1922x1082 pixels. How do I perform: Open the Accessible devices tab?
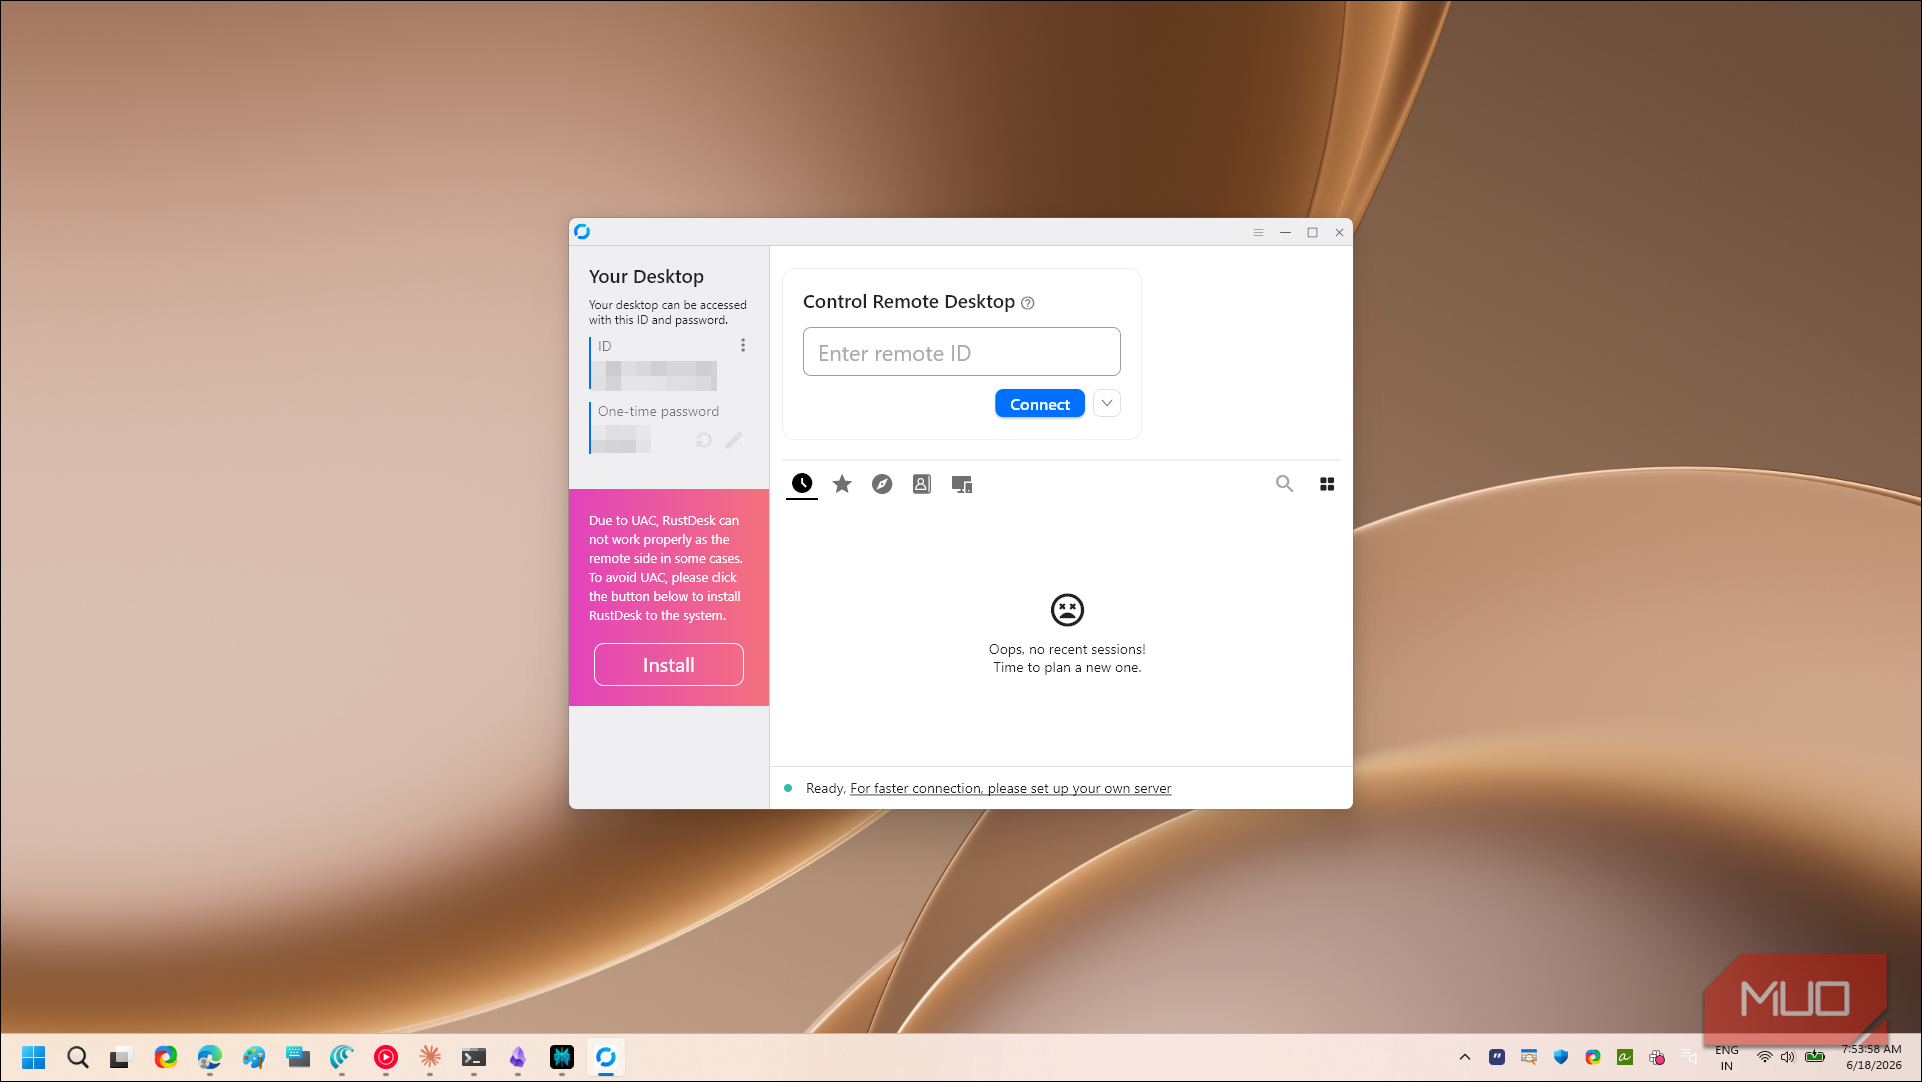(x=962, y=484)
